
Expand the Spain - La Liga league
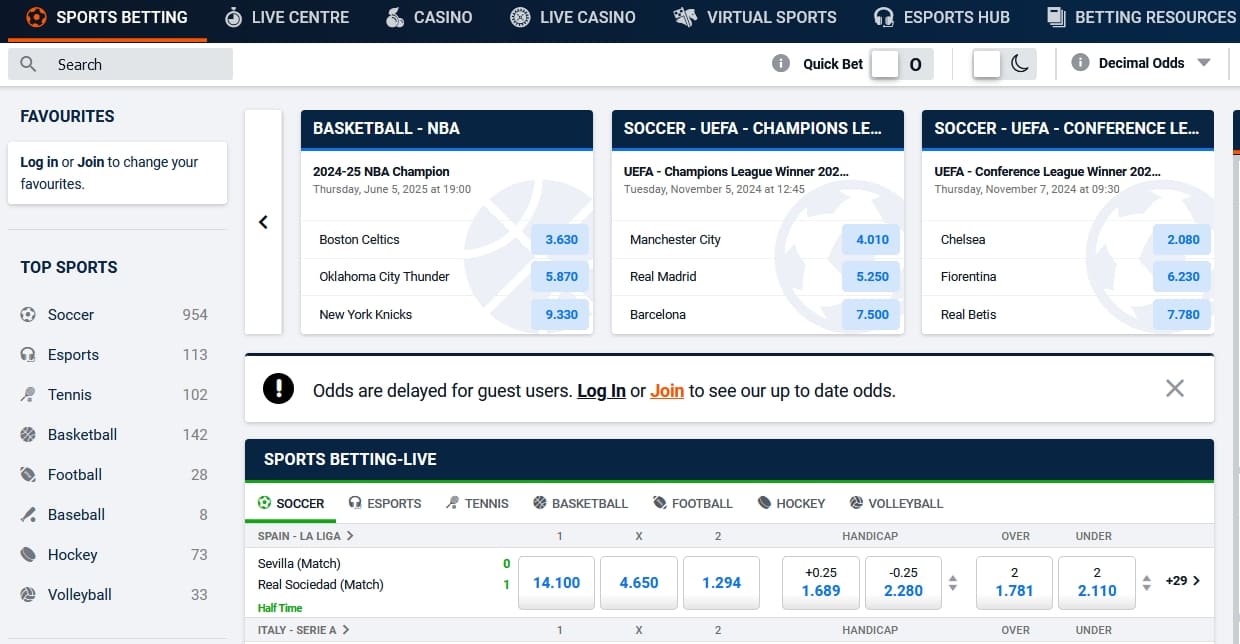tap(306, 536)
